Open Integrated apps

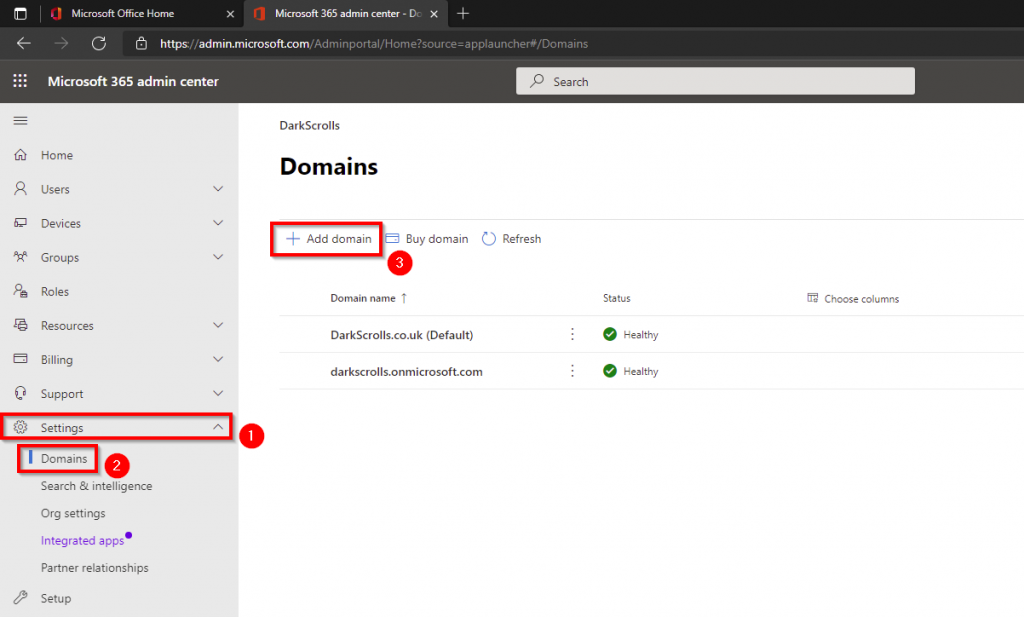[82, 541]
